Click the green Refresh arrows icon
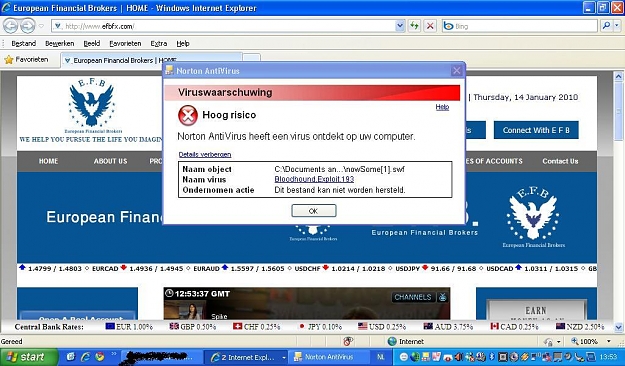 pyautogui.click(x=415, y=26)
